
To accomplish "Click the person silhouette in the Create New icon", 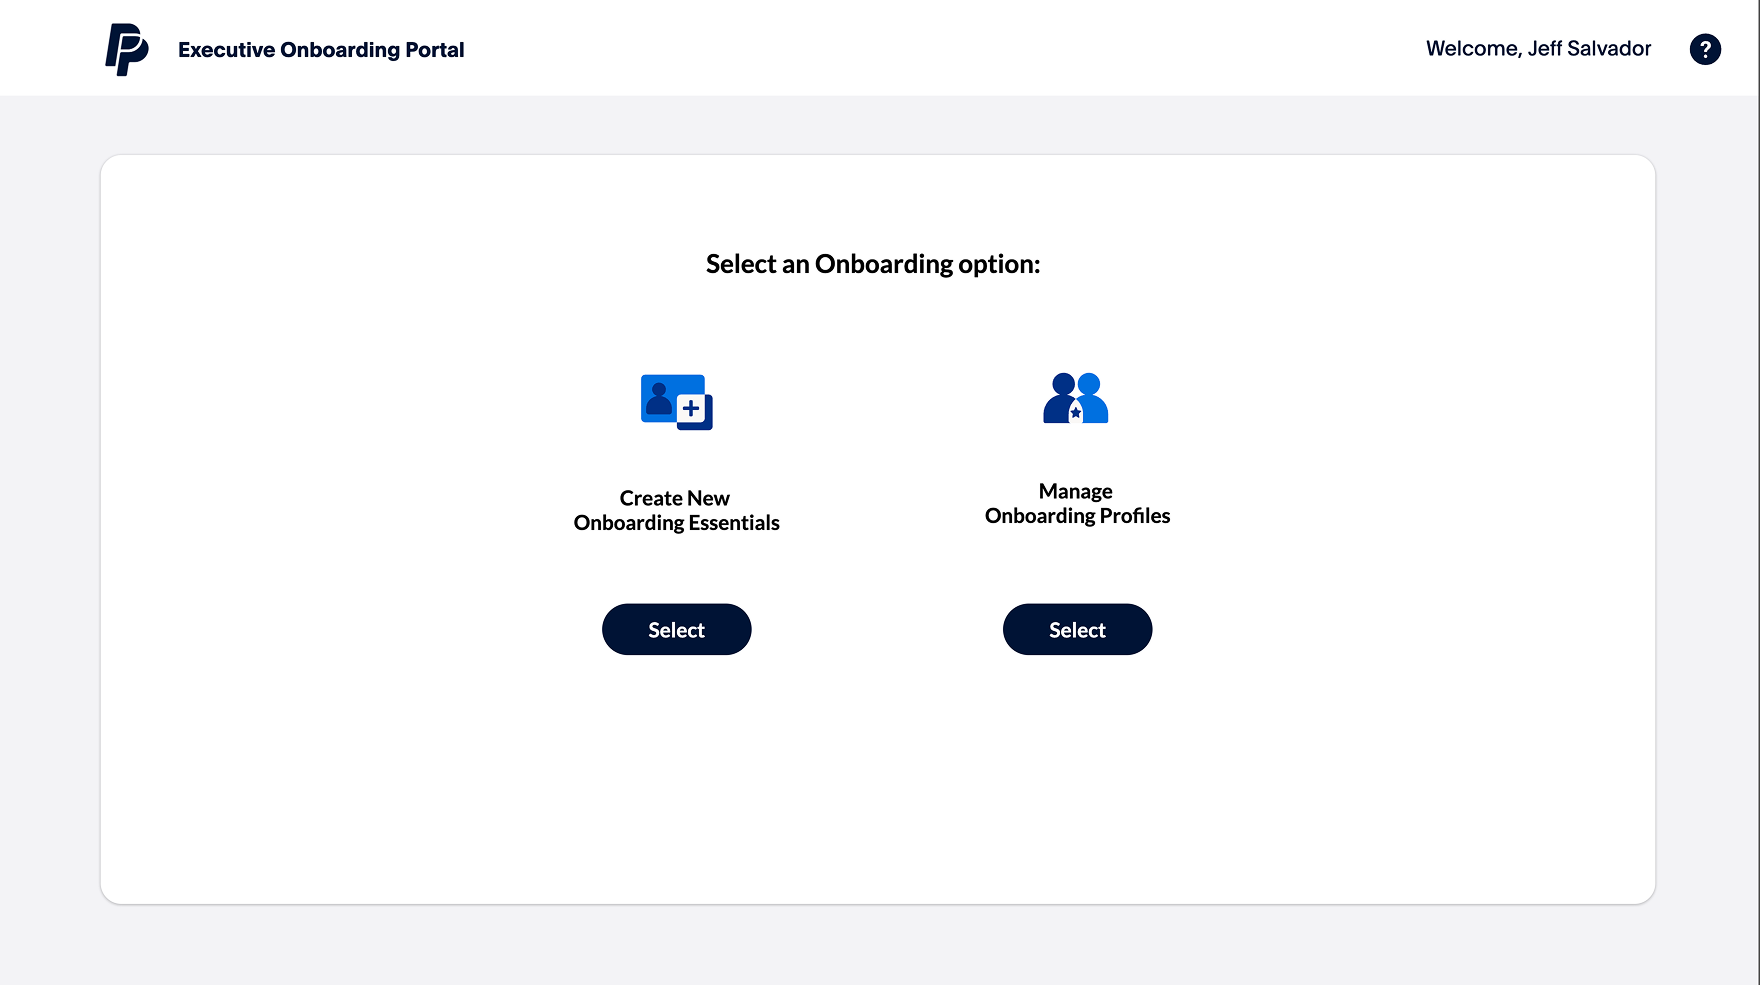I will (x=659, y=397).
